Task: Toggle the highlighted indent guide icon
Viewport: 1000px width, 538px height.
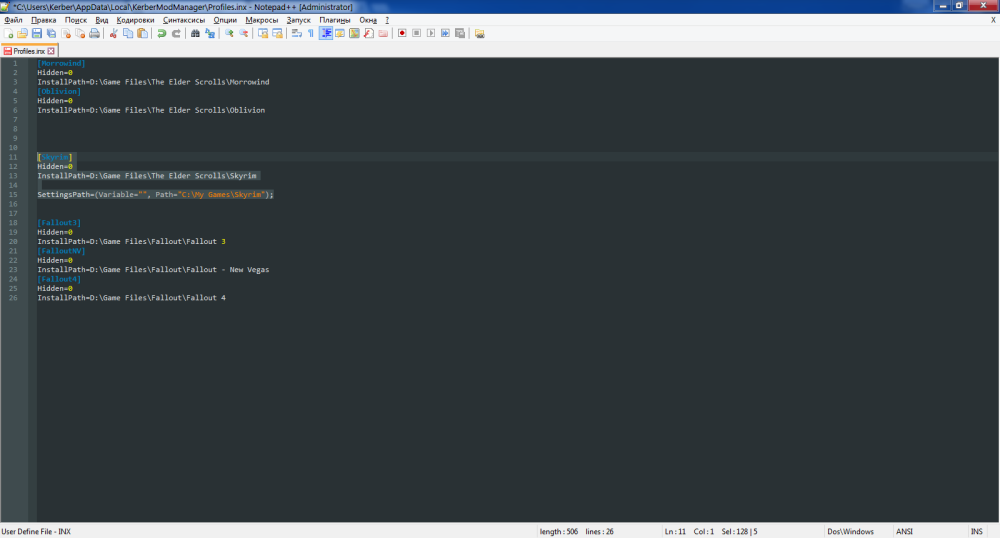Action: coord(326,33)
